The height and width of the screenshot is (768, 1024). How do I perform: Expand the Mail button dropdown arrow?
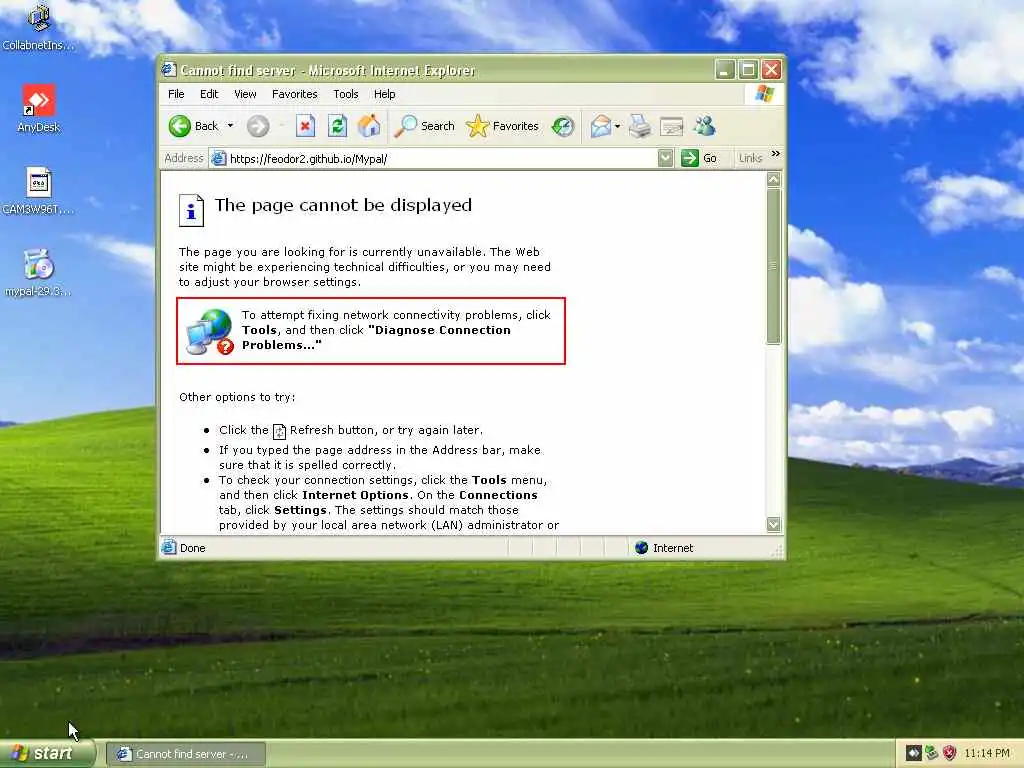tap(617, 126)
